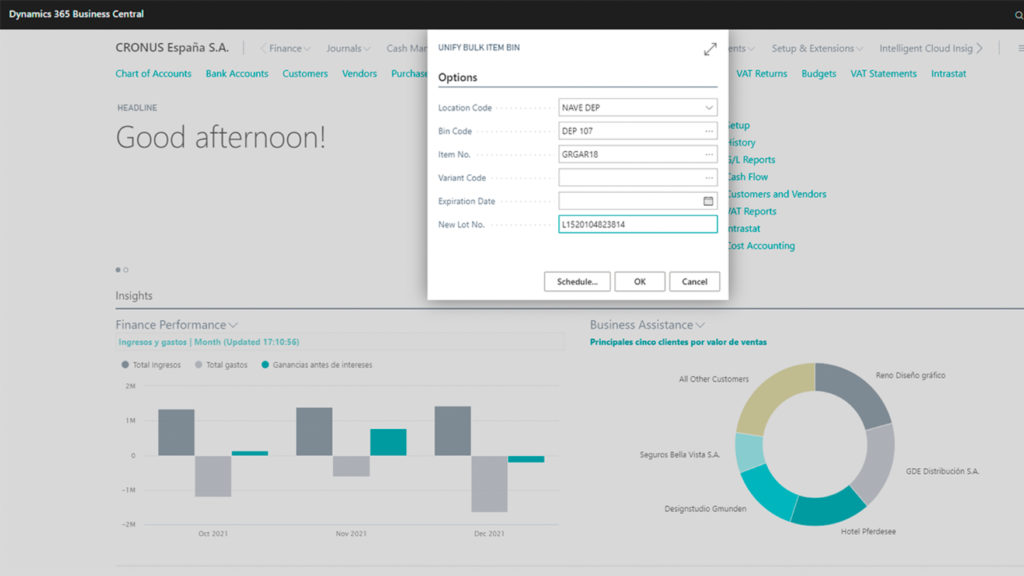Screen dimensions: 1024x576
Task: Open Ingresos y gastos chart title link
Action: (x=209, y=342)
